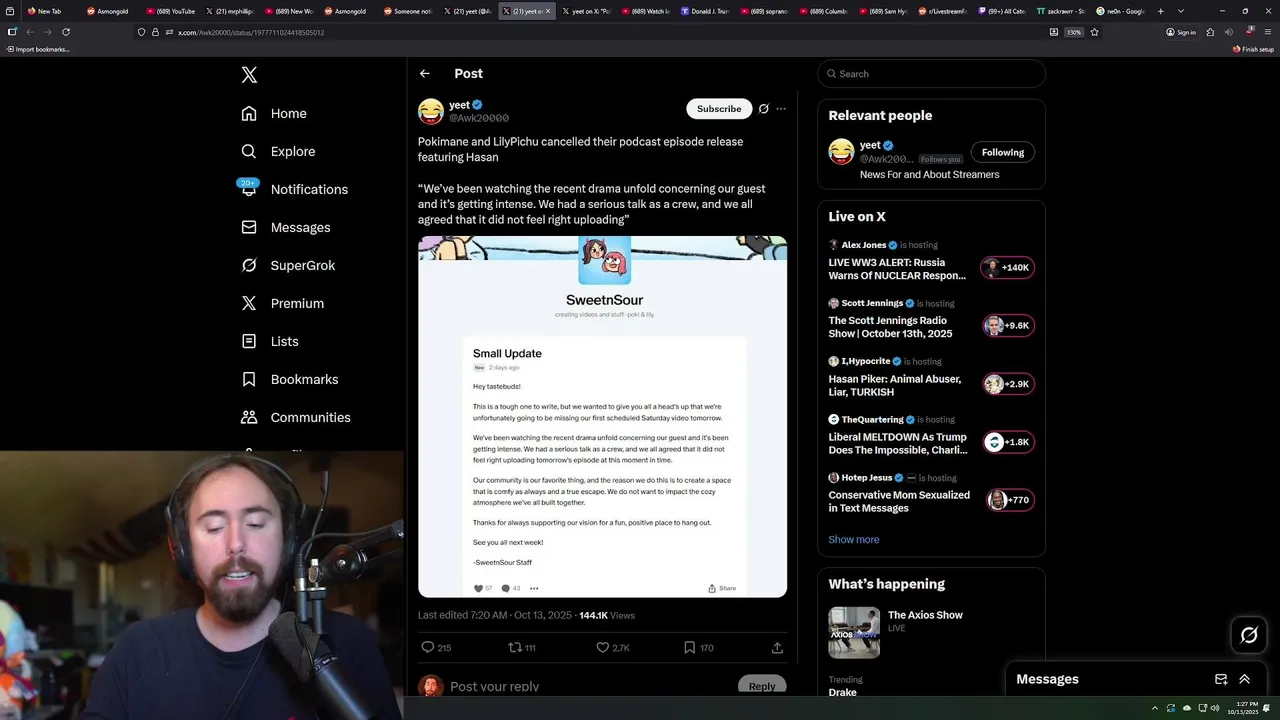Click the Reply button
1280x720 pixels.
(762, 686)
